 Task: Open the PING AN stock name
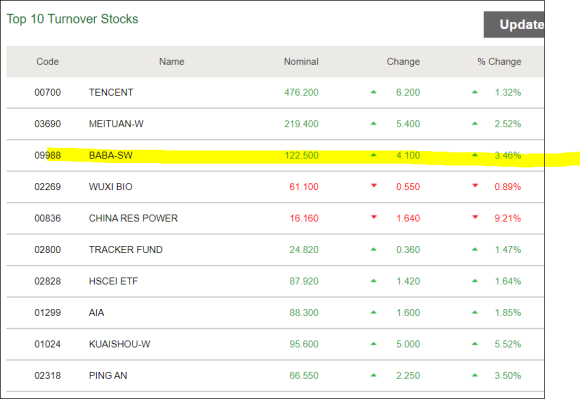click(x=108, y=375)
